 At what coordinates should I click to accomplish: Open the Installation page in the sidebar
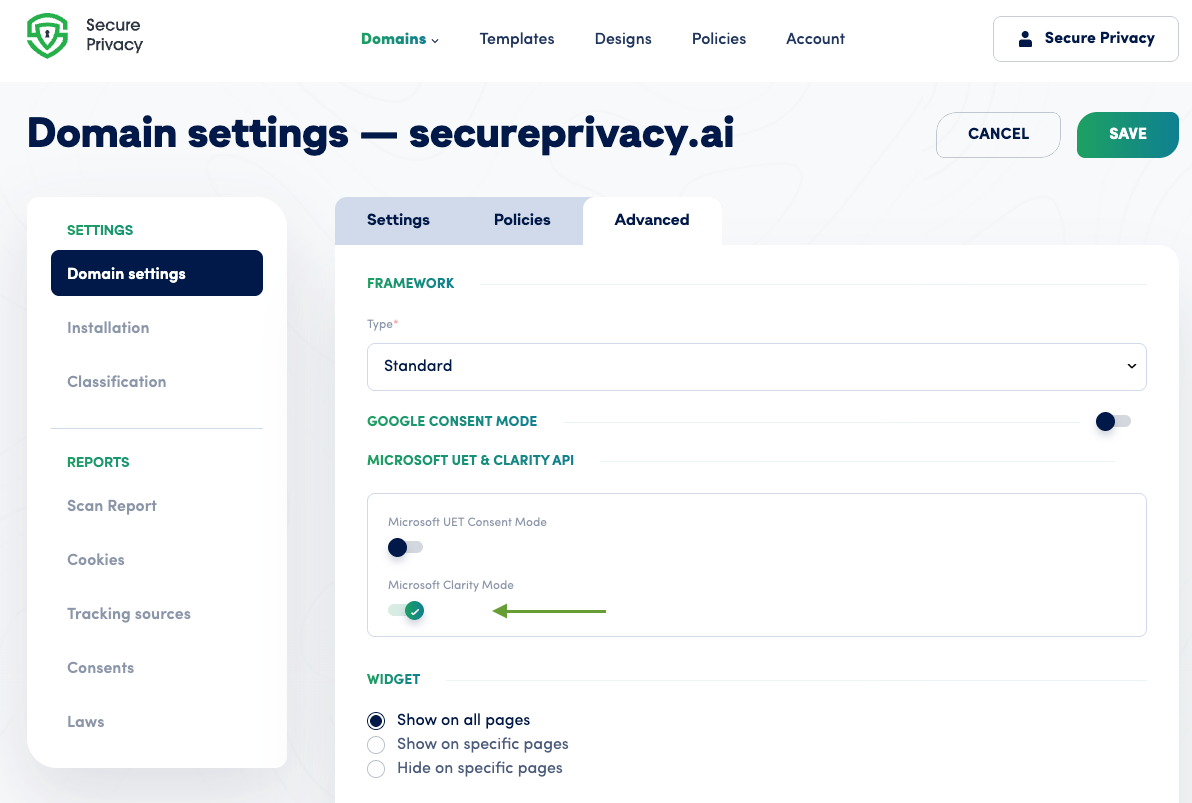coord(108,327)
